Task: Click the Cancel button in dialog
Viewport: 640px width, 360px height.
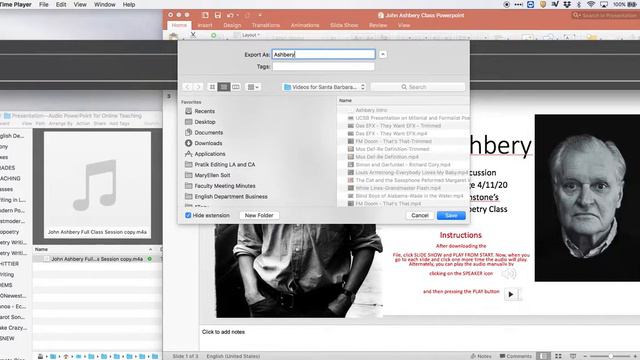Action: coord(420,215)
